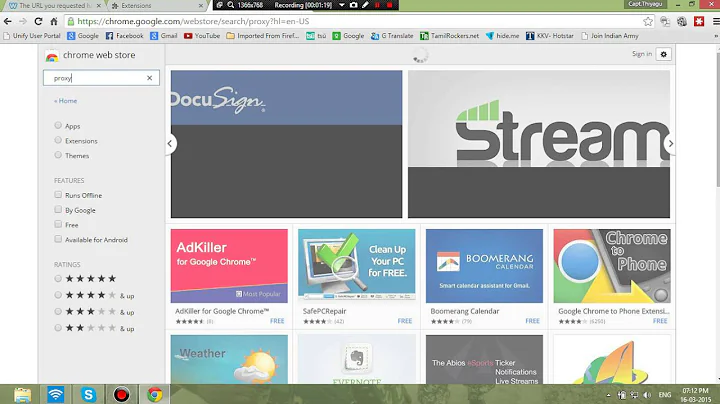The image size is (720, 404).
Task: Click Chrome Web Store rainbow logo
Action: click(x=52, y=56)
